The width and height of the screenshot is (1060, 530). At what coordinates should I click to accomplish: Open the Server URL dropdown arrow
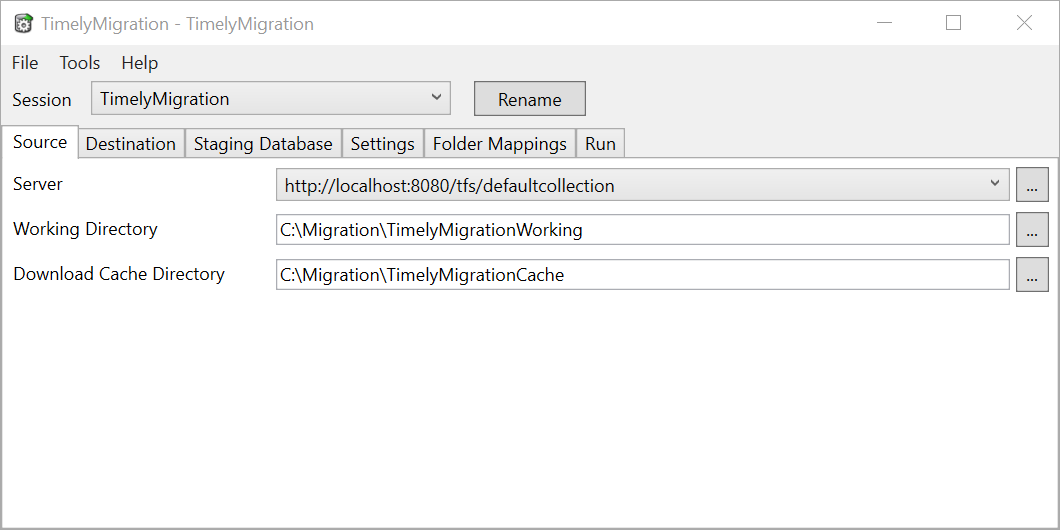coord(994,185)
